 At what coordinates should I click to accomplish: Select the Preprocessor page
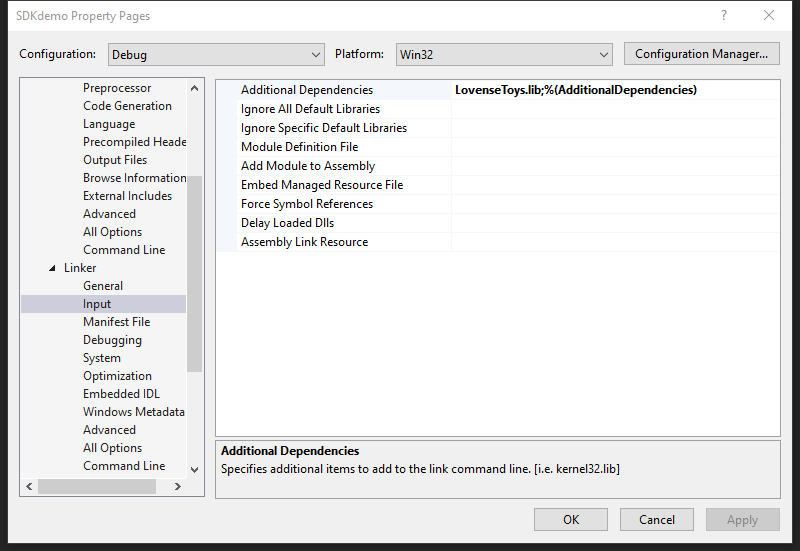tap(117, 88)
